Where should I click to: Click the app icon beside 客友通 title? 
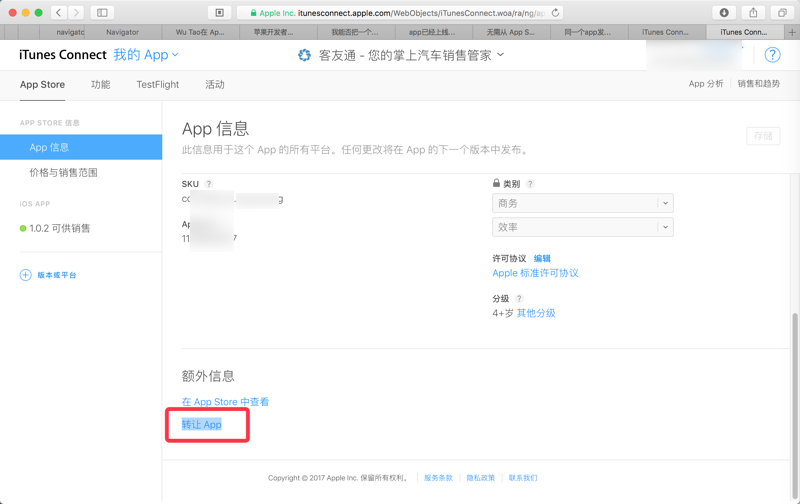click(x=305, y=55)
